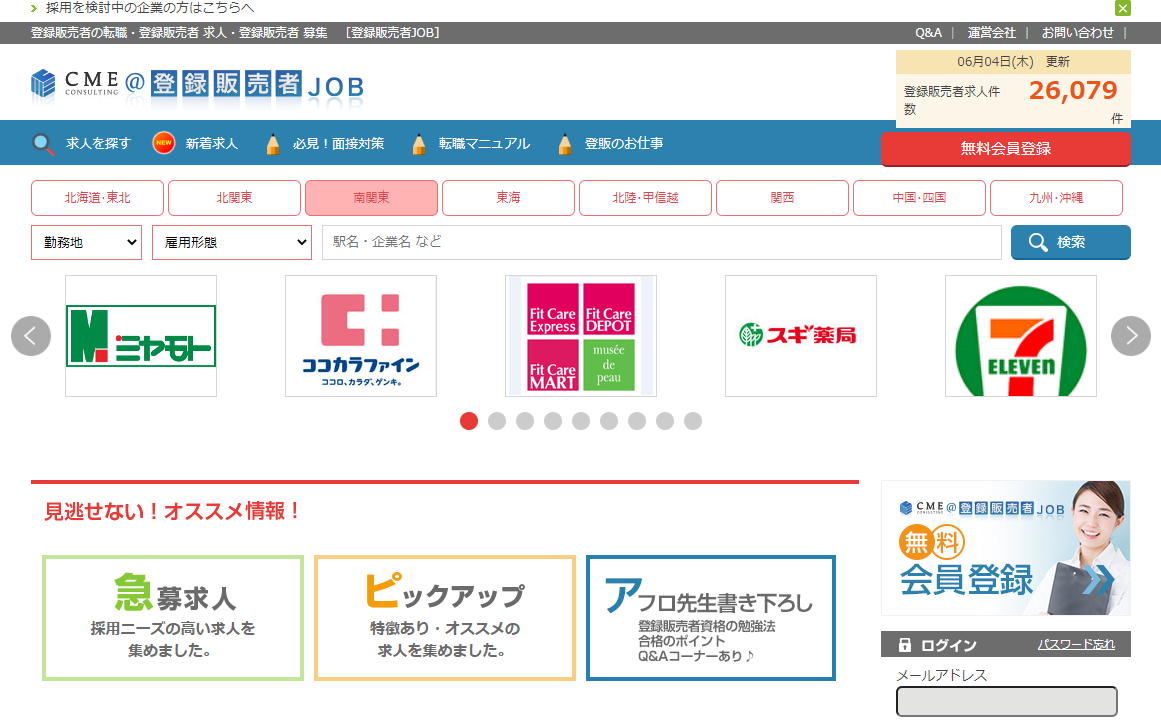Click the magnifier icon beside 求人を探す
Viewport: 1161px width, 722px height.
coord(43,144)
